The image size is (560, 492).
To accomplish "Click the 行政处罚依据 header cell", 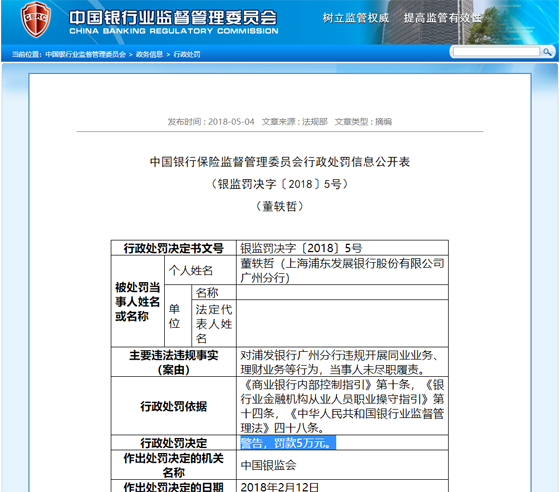I will (x=174, y=406).
